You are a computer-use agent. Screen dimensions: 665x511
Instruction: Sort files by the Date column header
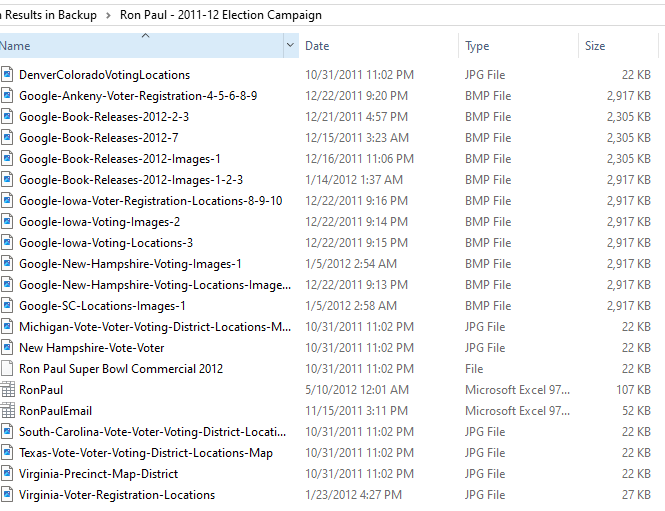[378, 45]
